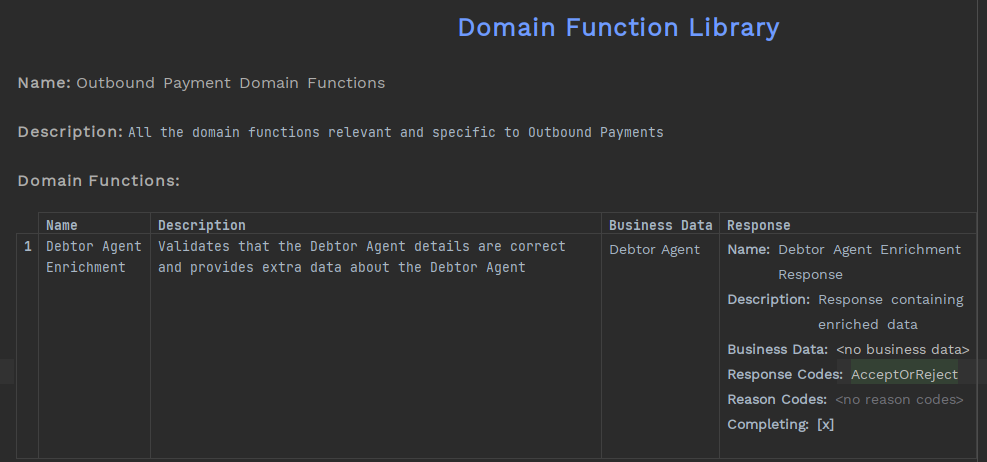Click the Description column header
The height and width of the screenshot is (462, 987).
pos(201,225)
